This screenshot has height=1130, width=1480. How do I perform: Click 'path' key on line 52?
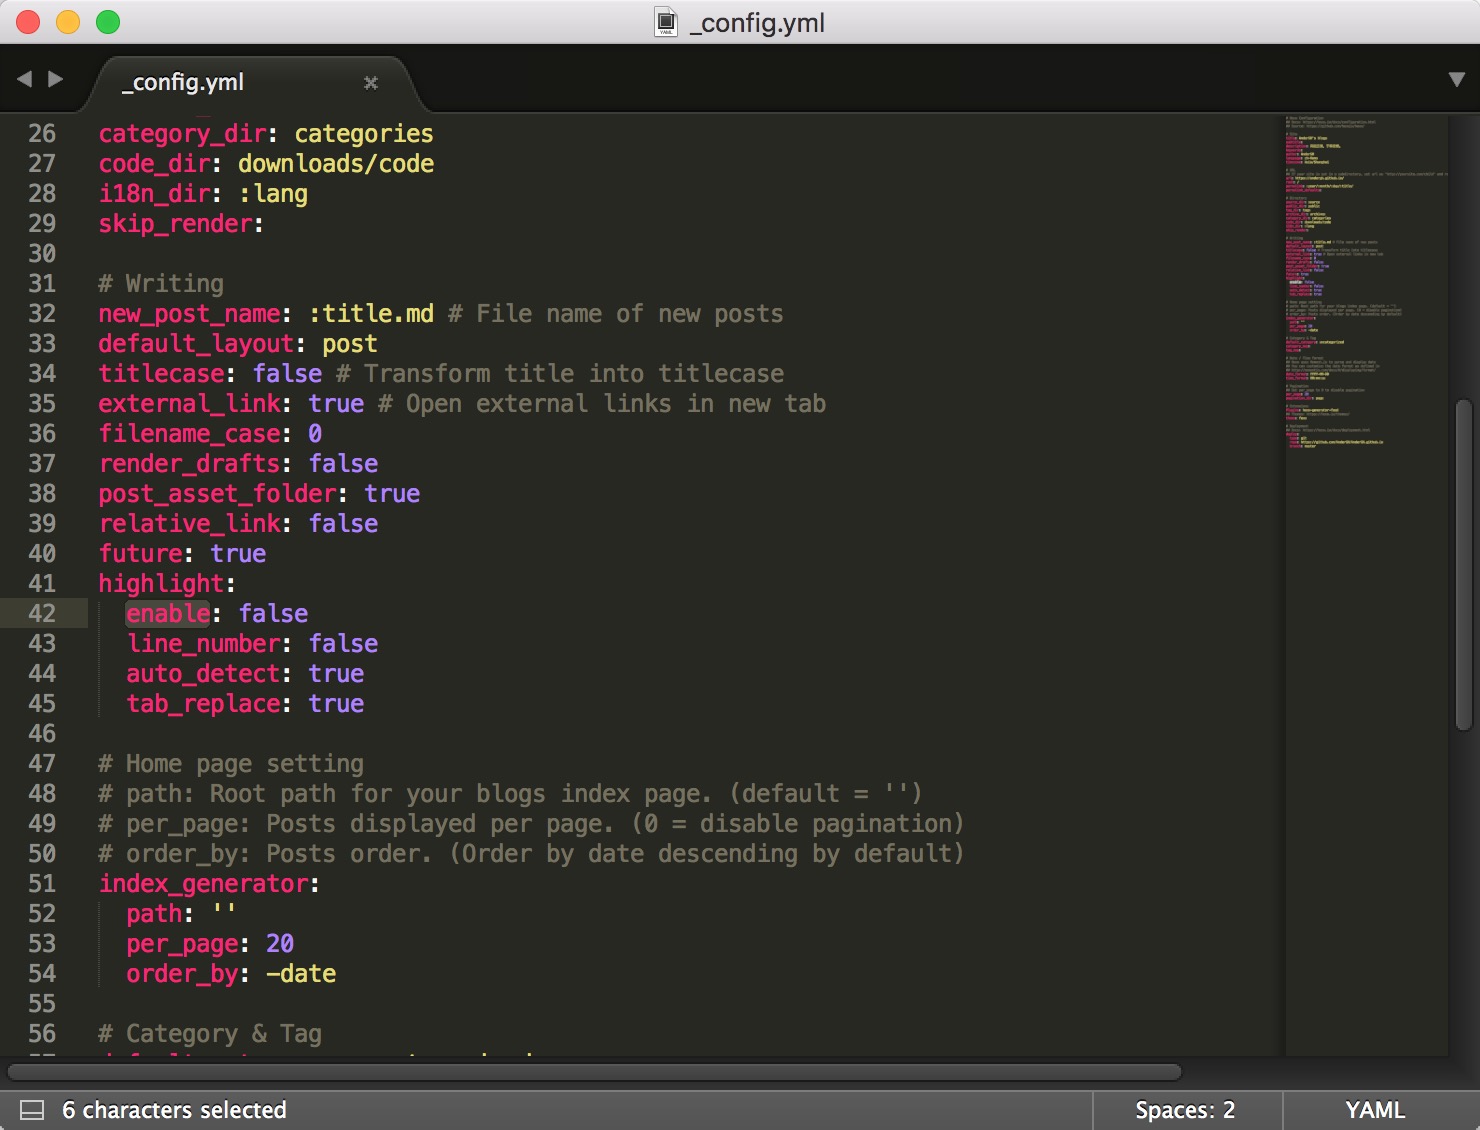[154, 913]
